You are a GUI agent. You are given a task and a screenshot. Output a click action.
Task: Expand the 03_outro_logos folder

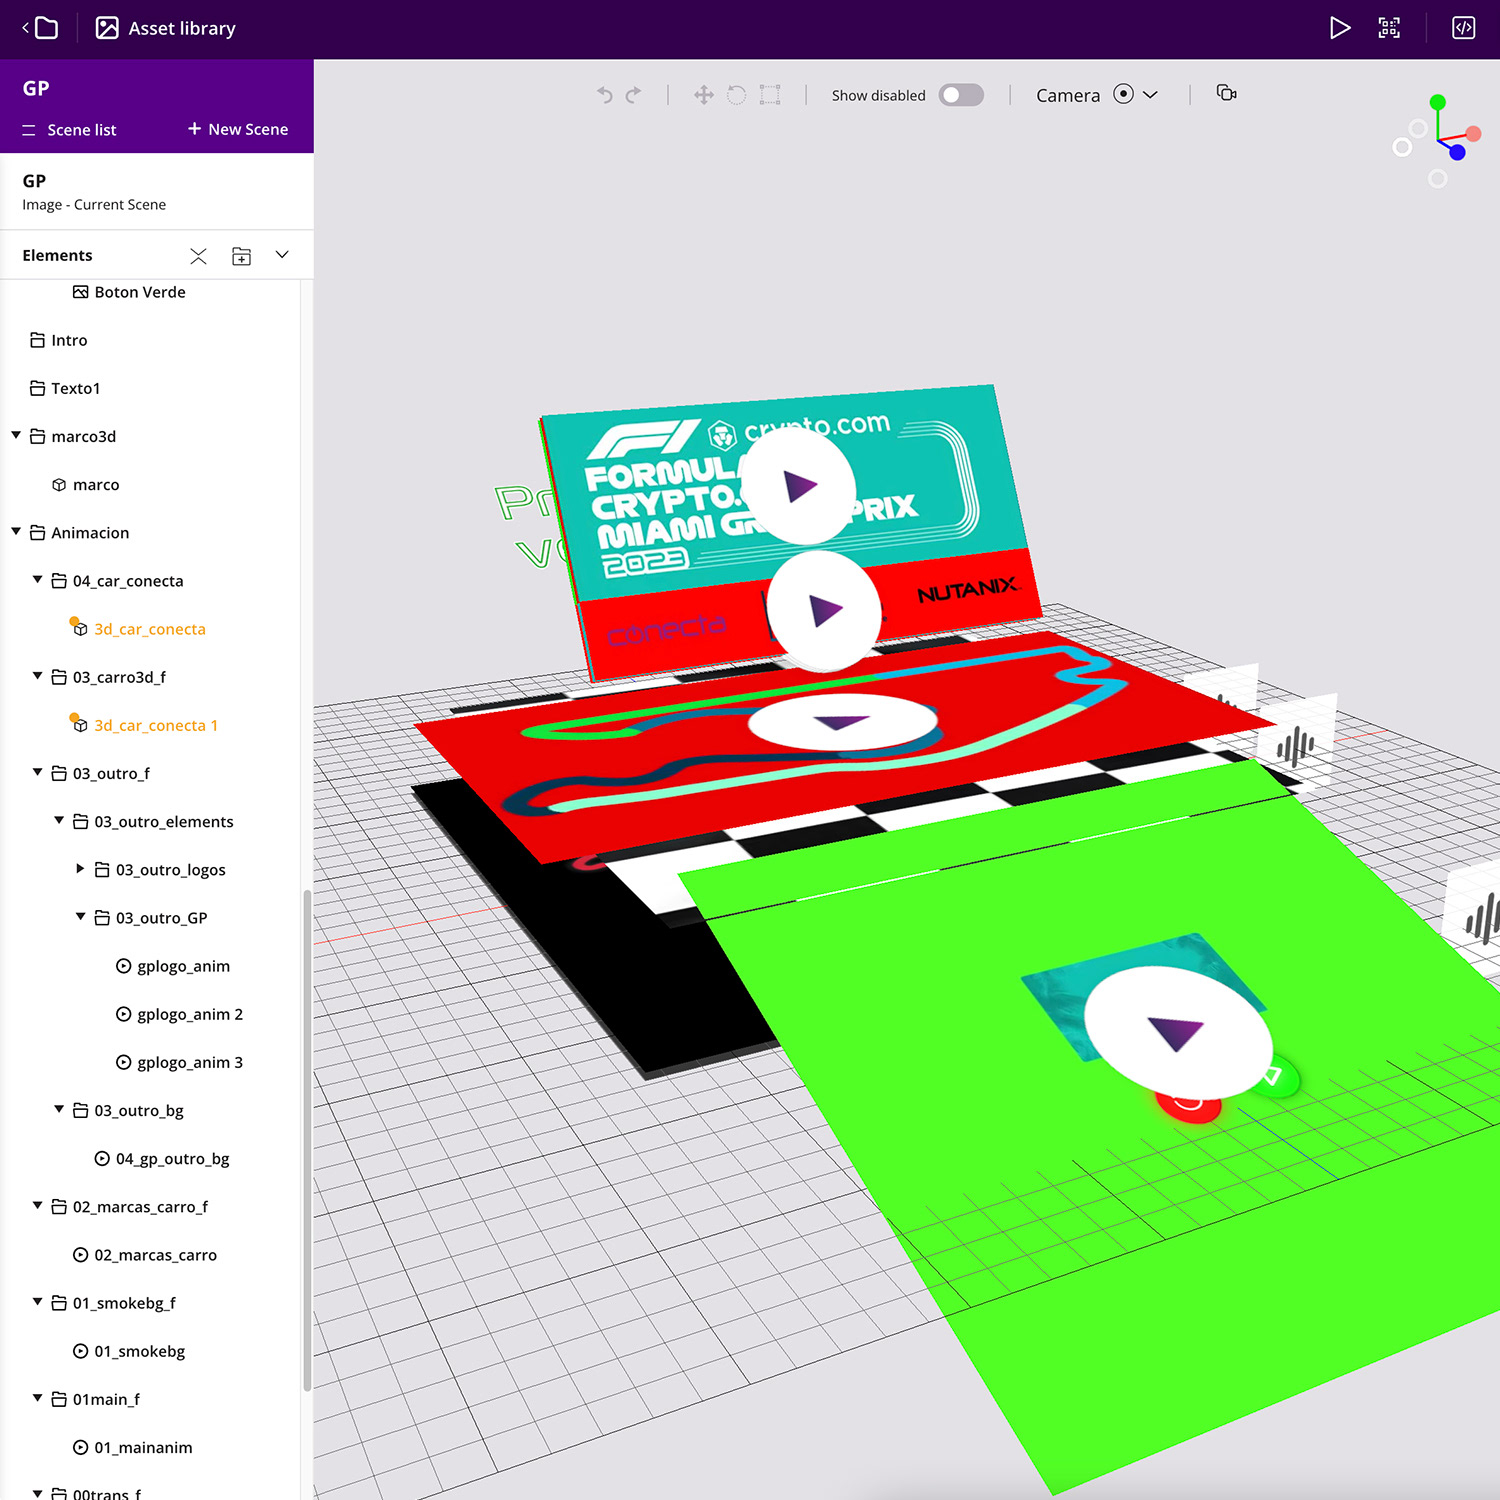click(x=80, y=868)
